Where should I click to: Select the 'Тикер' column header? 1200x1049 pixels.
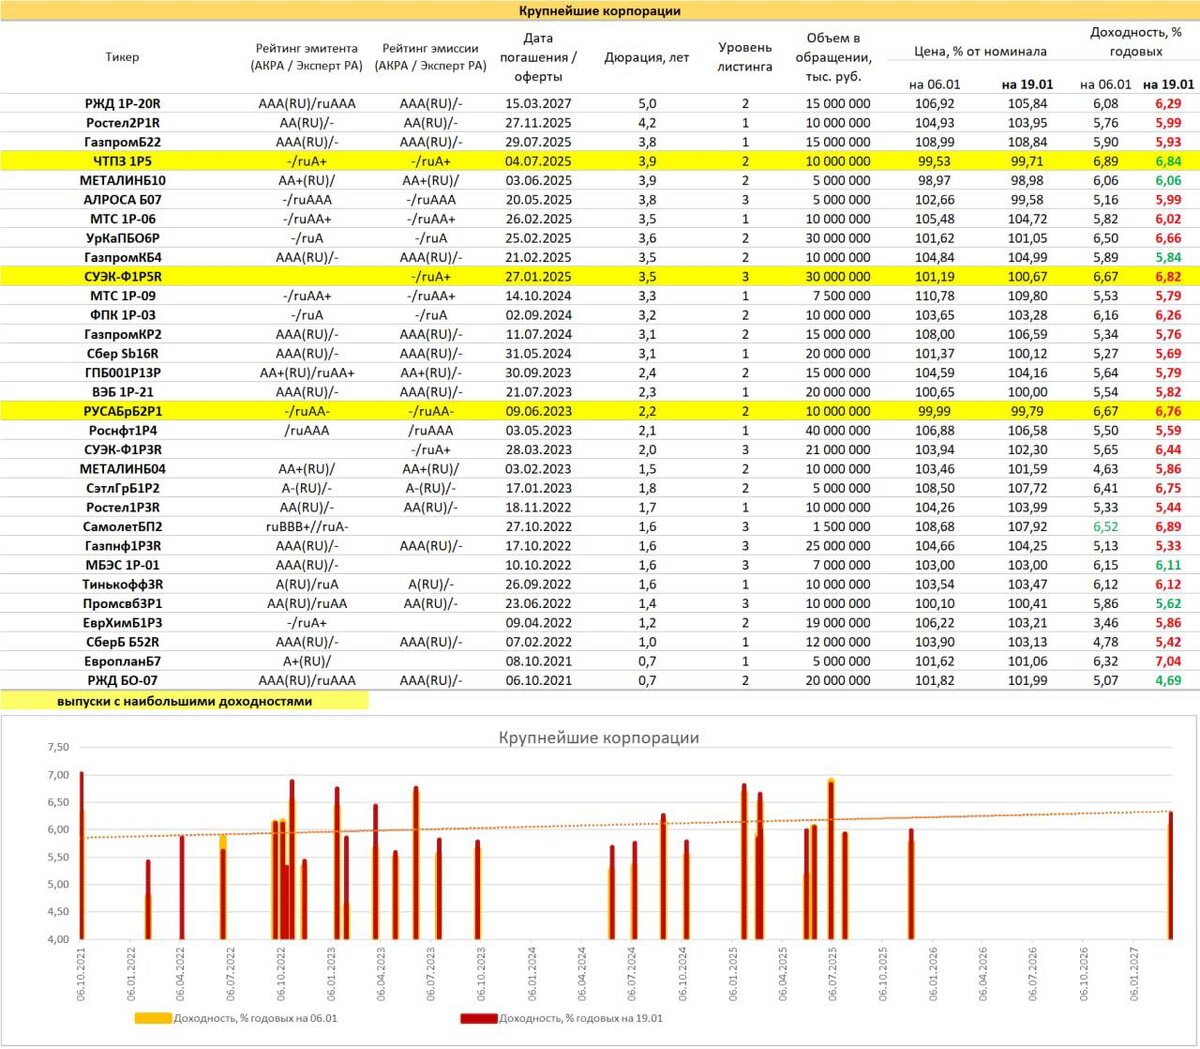point(122,57)
